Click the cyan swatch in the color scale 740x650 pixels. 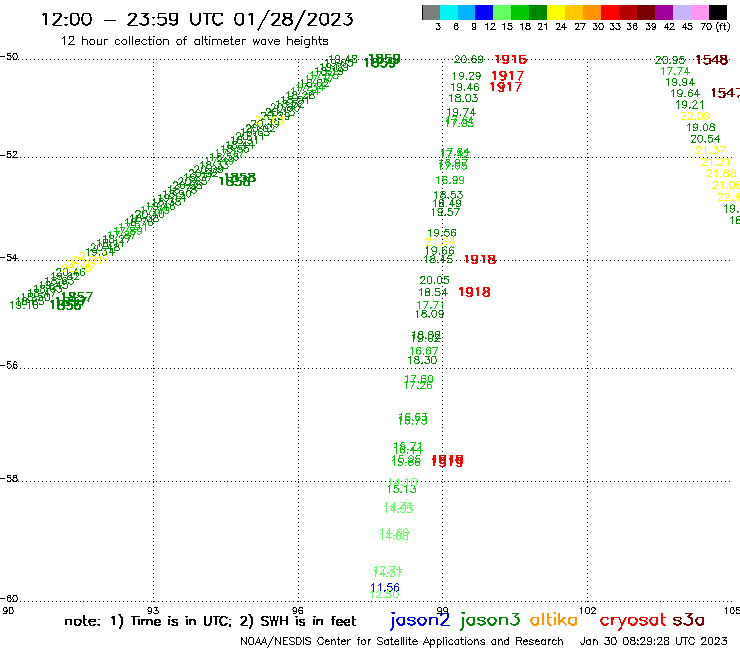(x=449, y=12)
